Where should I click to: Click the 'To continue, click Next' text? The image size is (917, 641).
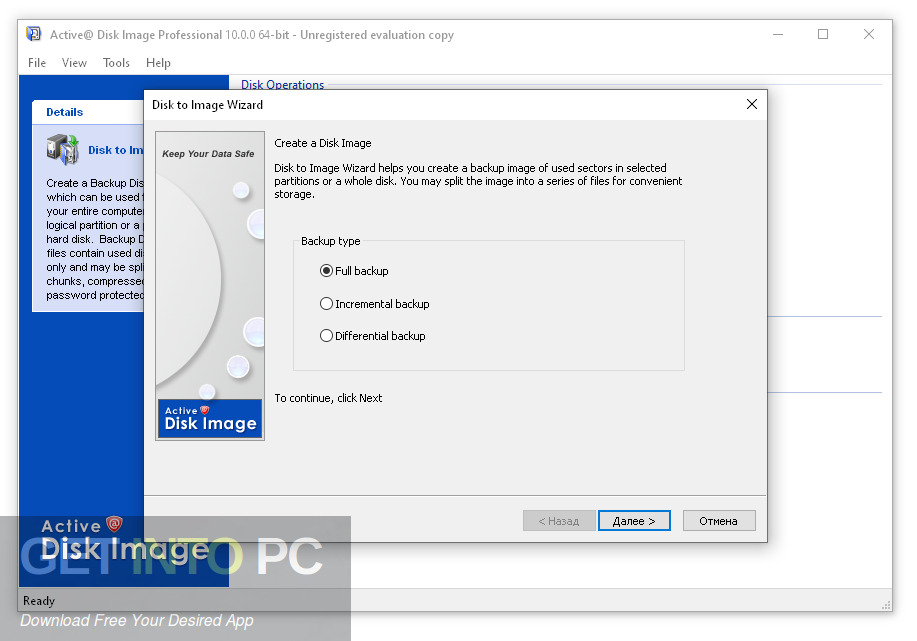(328, 398)
